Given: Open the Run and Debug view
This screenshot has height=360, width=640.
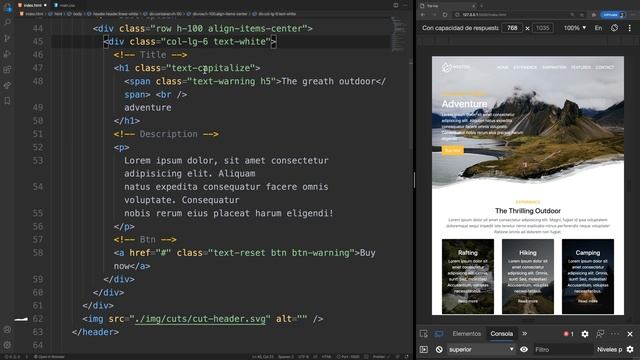Looking at the screenshot, I should 7,54.
